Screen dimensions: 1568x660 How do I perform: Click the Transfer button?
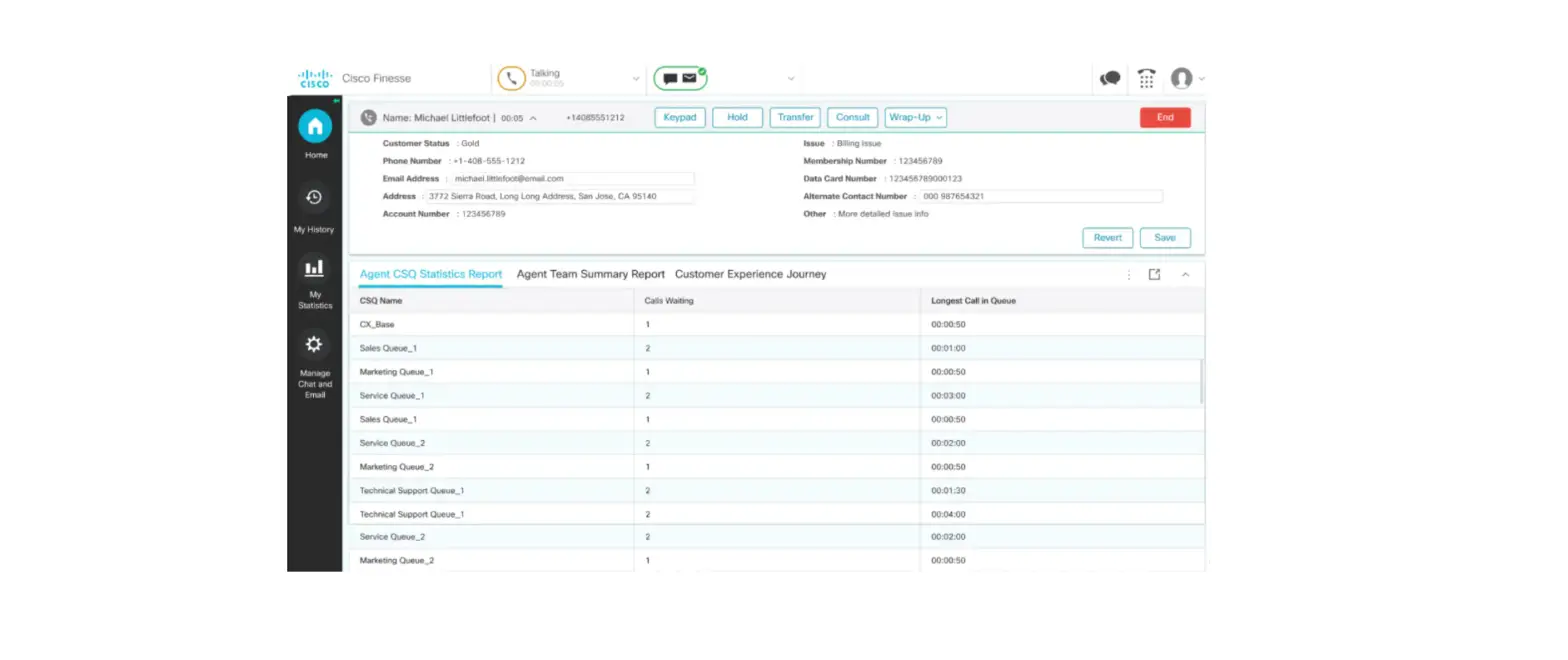795,117
